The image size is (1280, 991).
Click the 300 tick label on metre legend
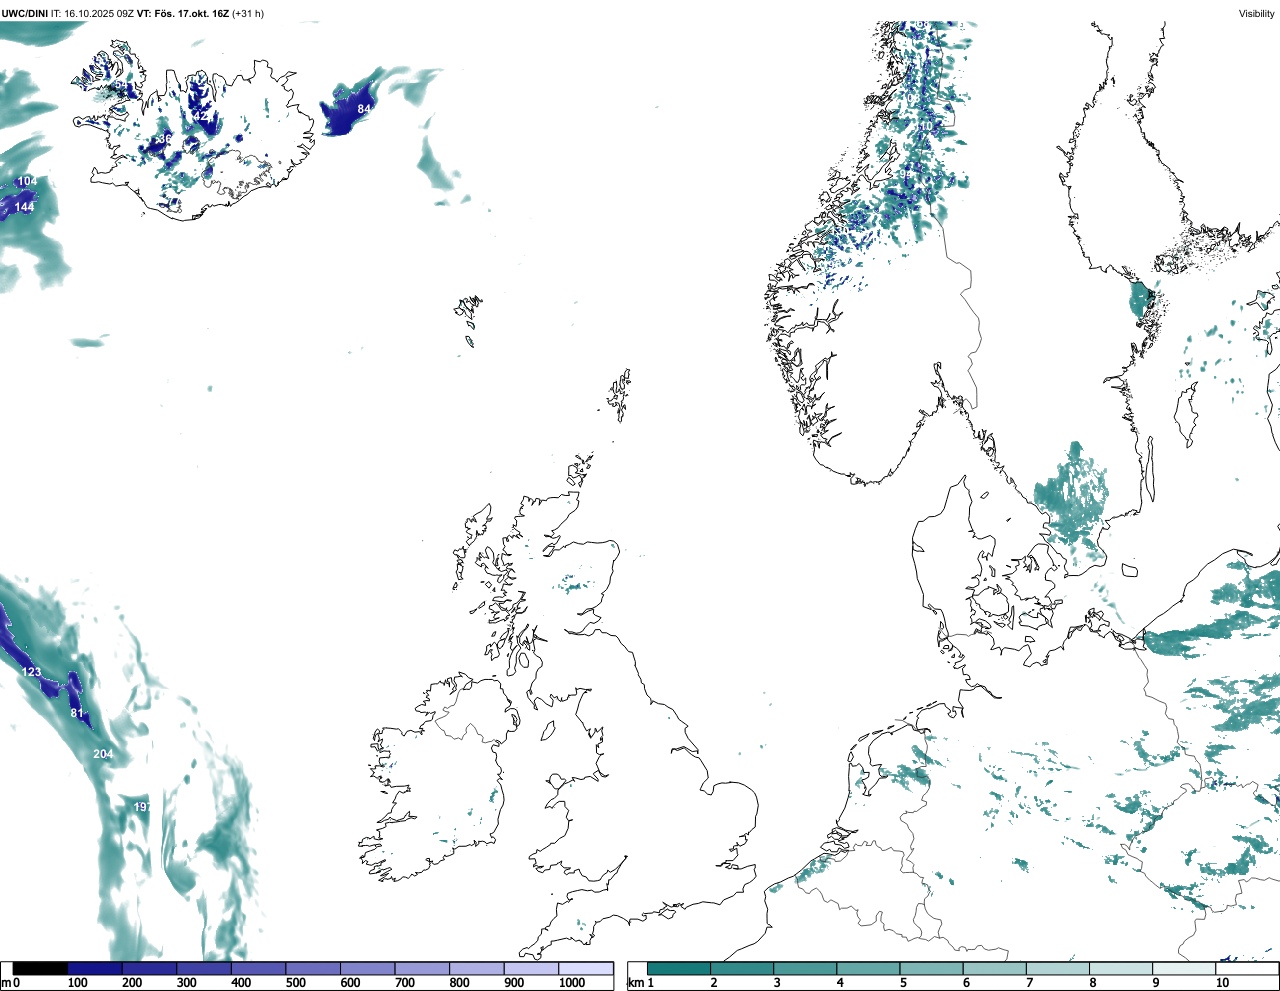[x=187, y=983]
